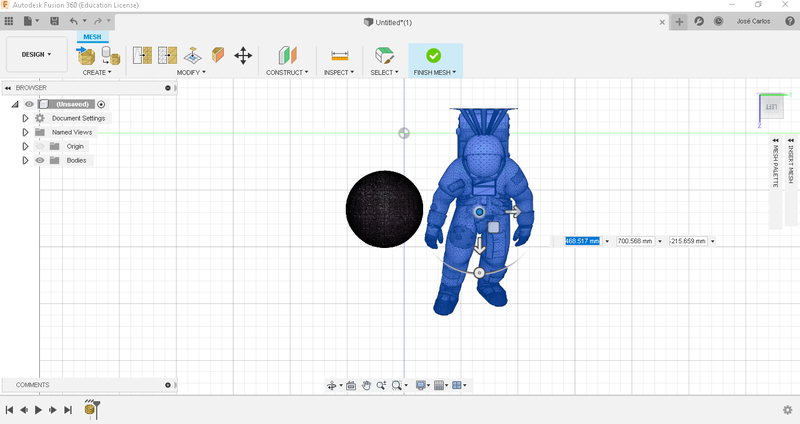Viewport: 800px width, 424px height.
Task: Hide the Bodies folder with eye icon
Action: point(40,160)
